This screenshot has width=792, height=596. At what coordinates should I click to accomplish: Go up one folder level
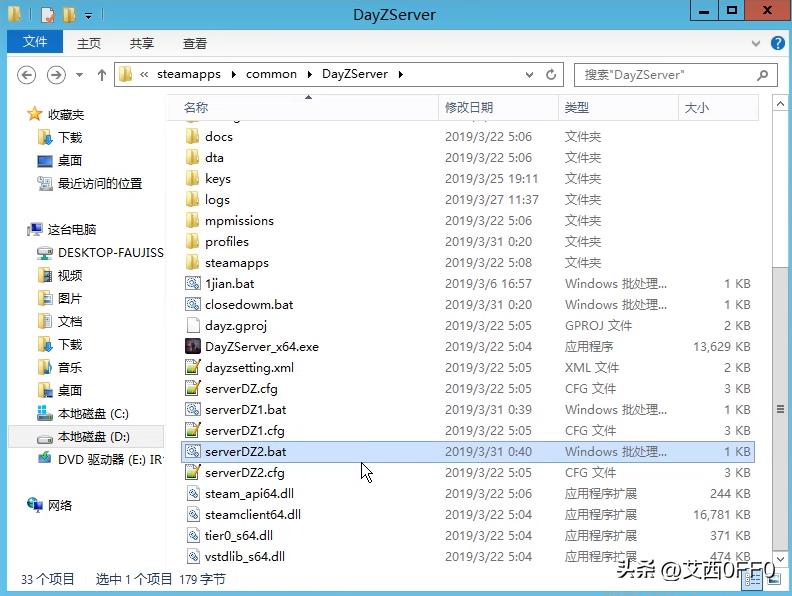point(102,75)
